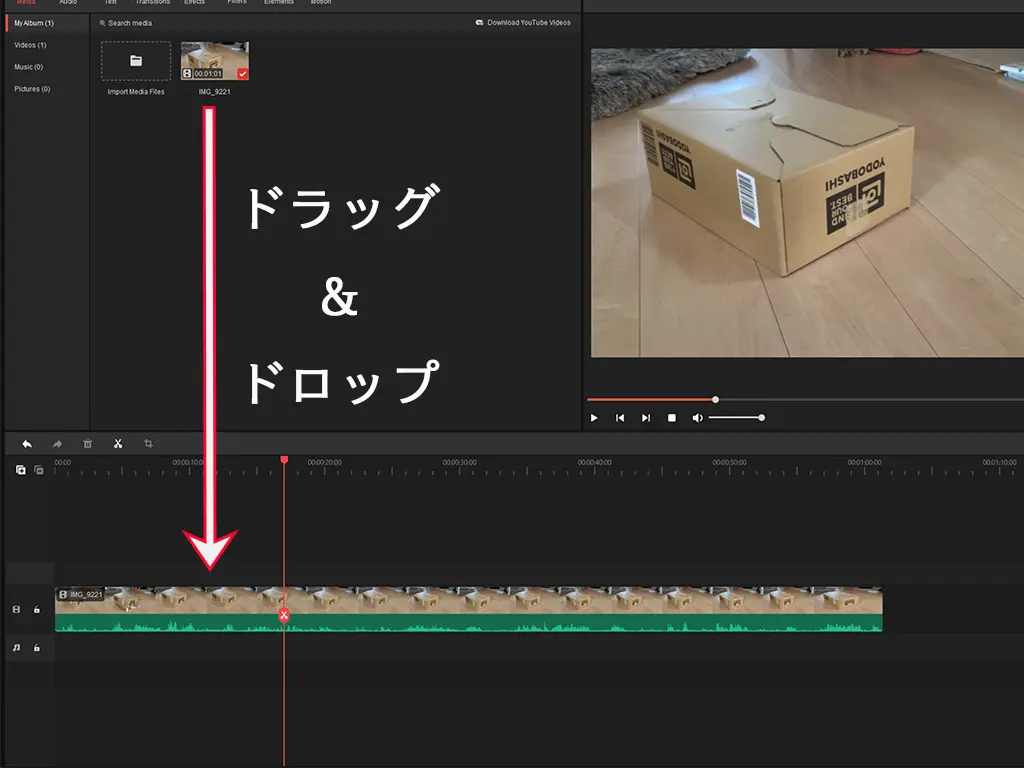
Task: Click the 00:01:00:00 mark on the ruler
Action: point(865,462)
